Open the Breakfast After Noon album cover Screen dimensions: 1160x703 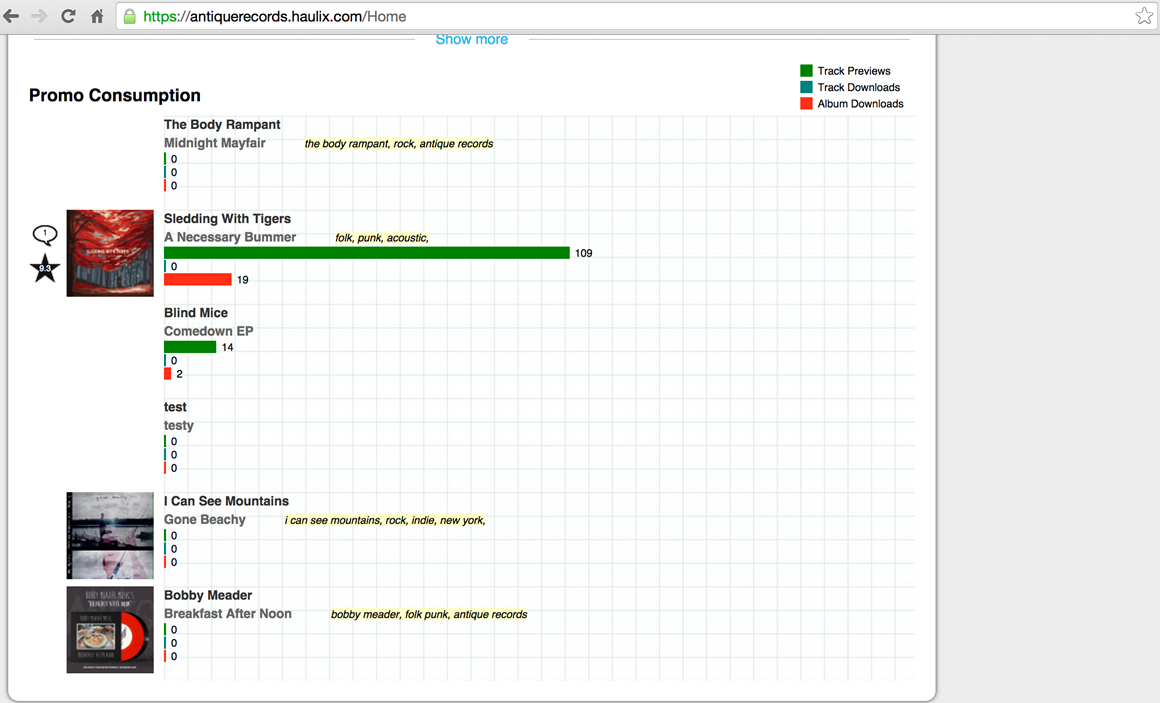[110, 629]
